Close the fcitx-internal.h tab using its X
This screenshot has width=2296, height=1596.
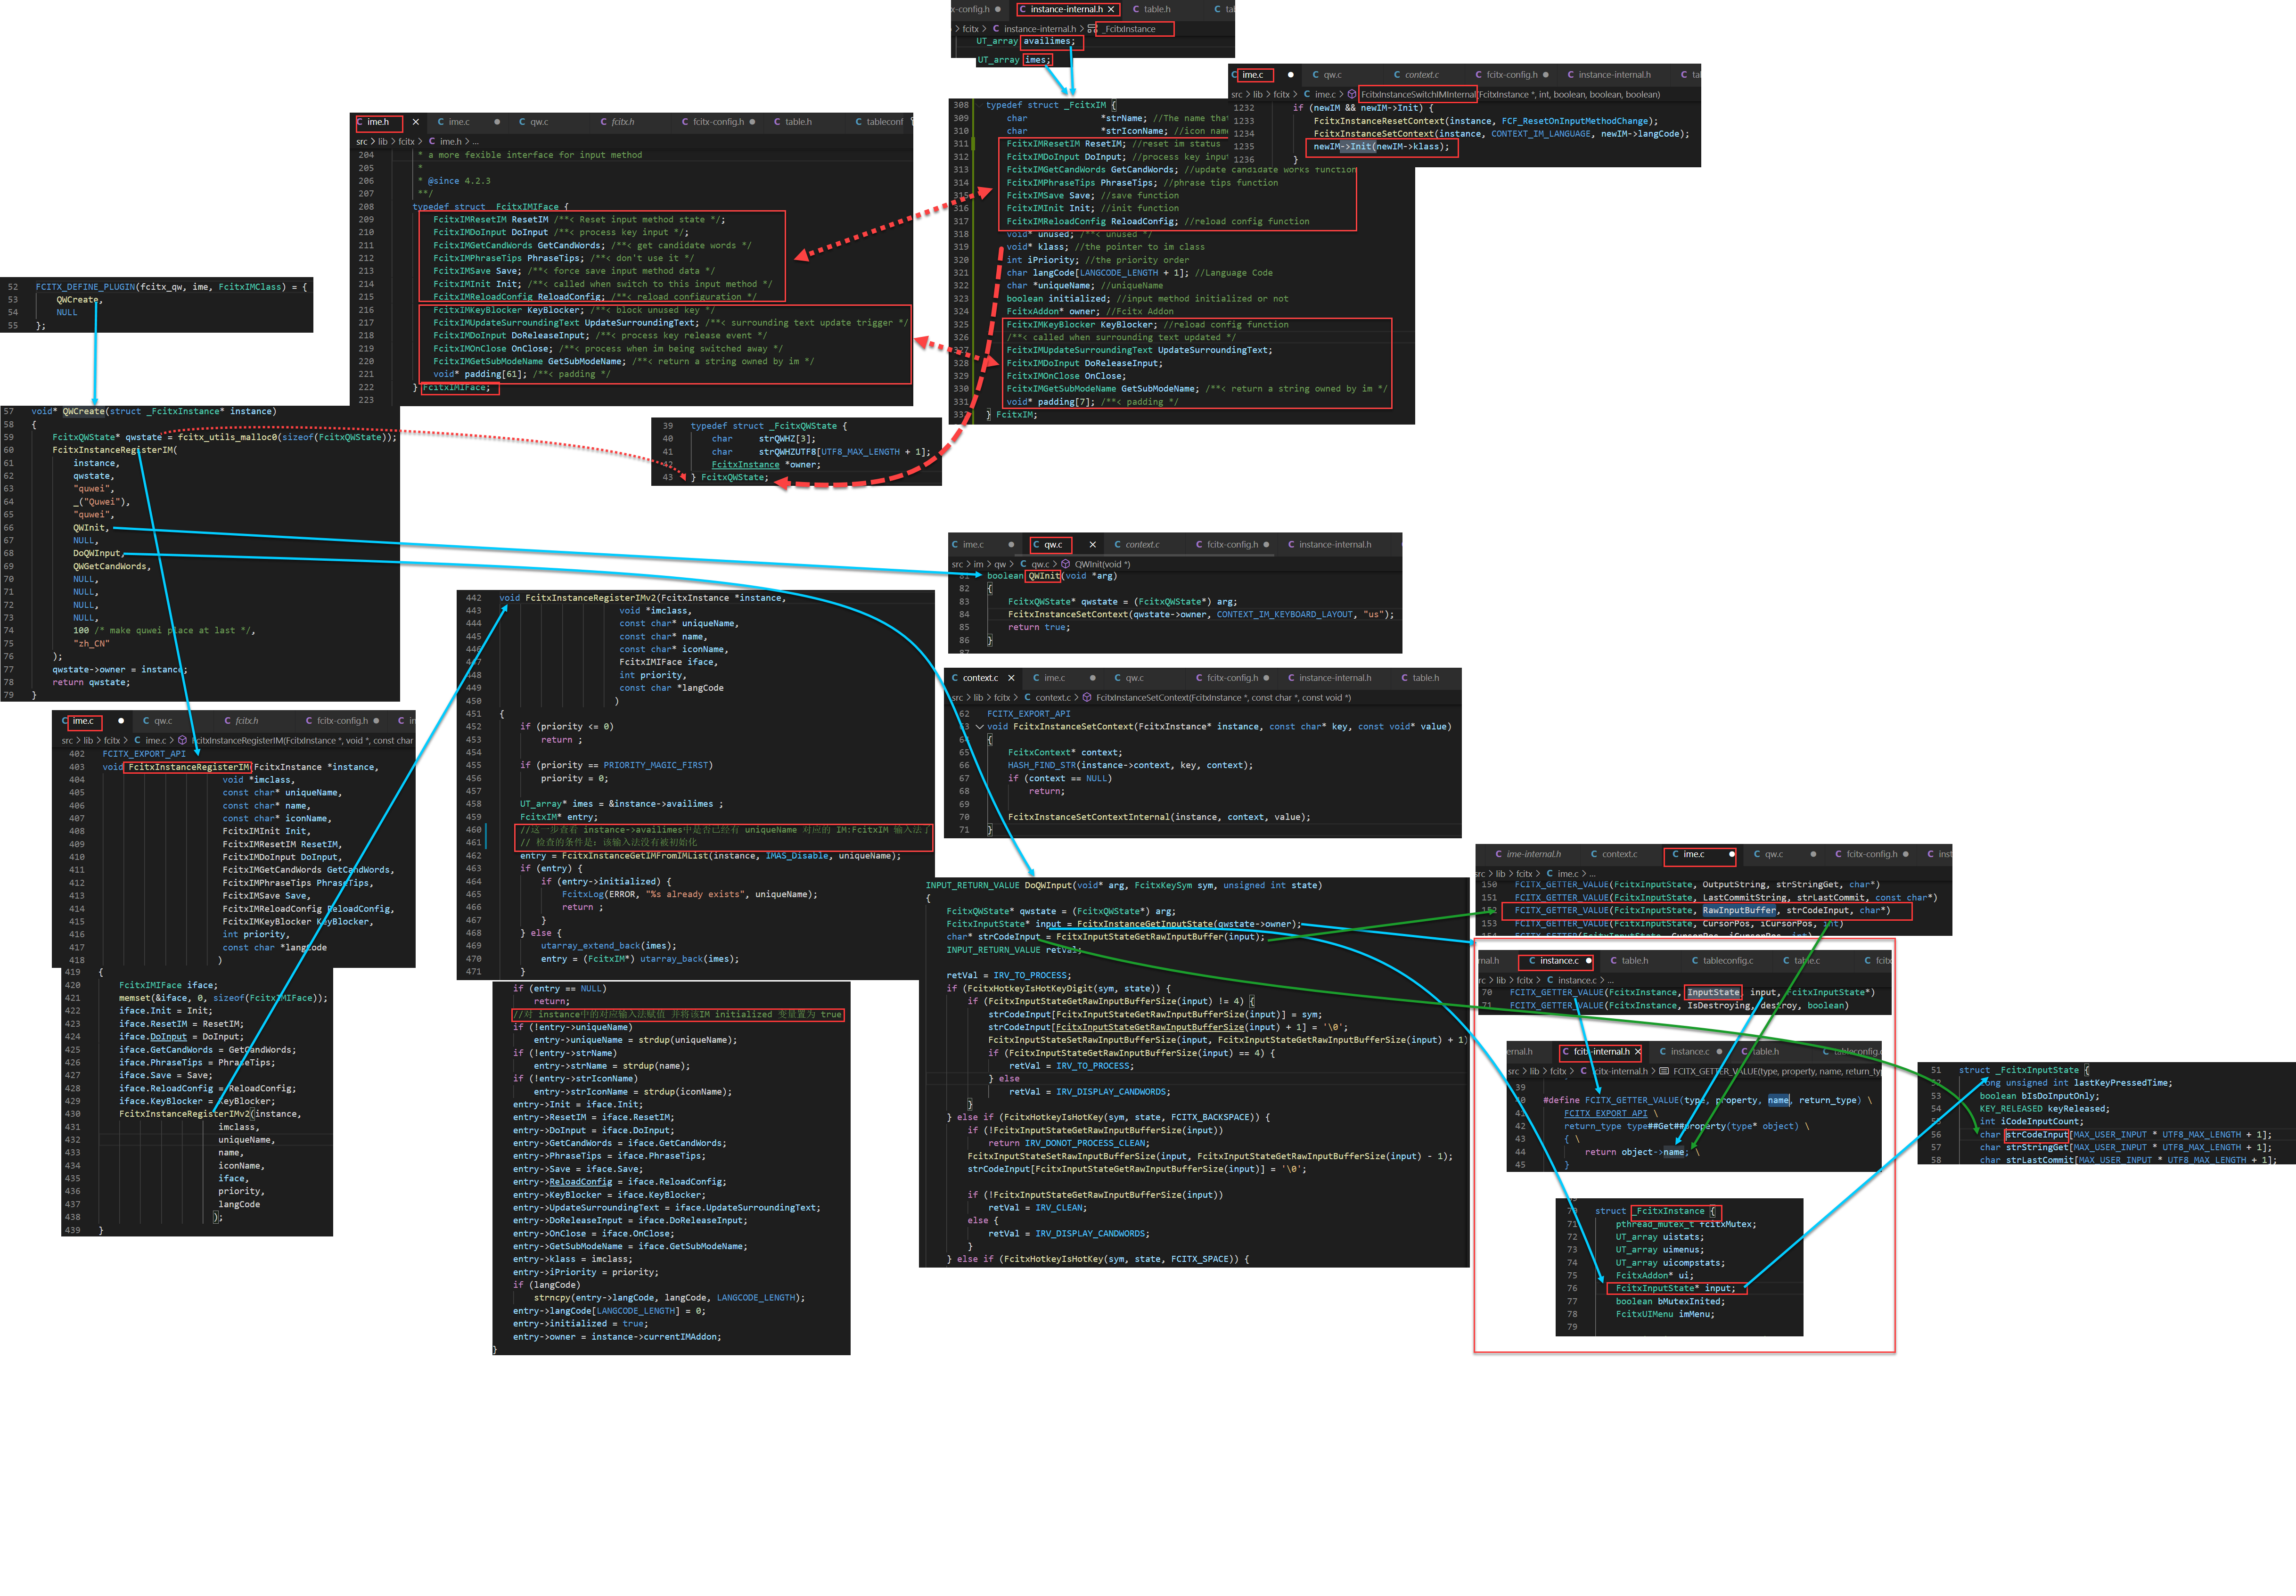[x=1637, y=1052]
